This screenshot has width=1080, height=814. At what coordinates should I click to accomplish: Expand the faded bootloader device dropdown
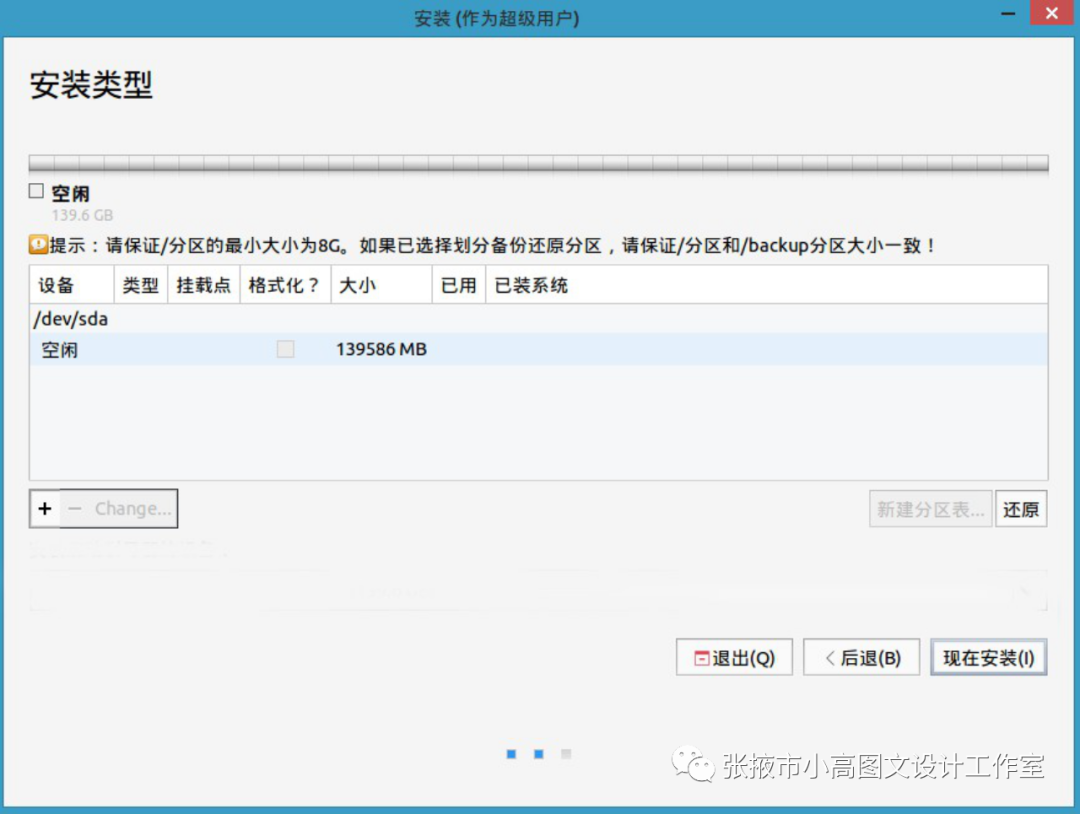(1022, 593)
